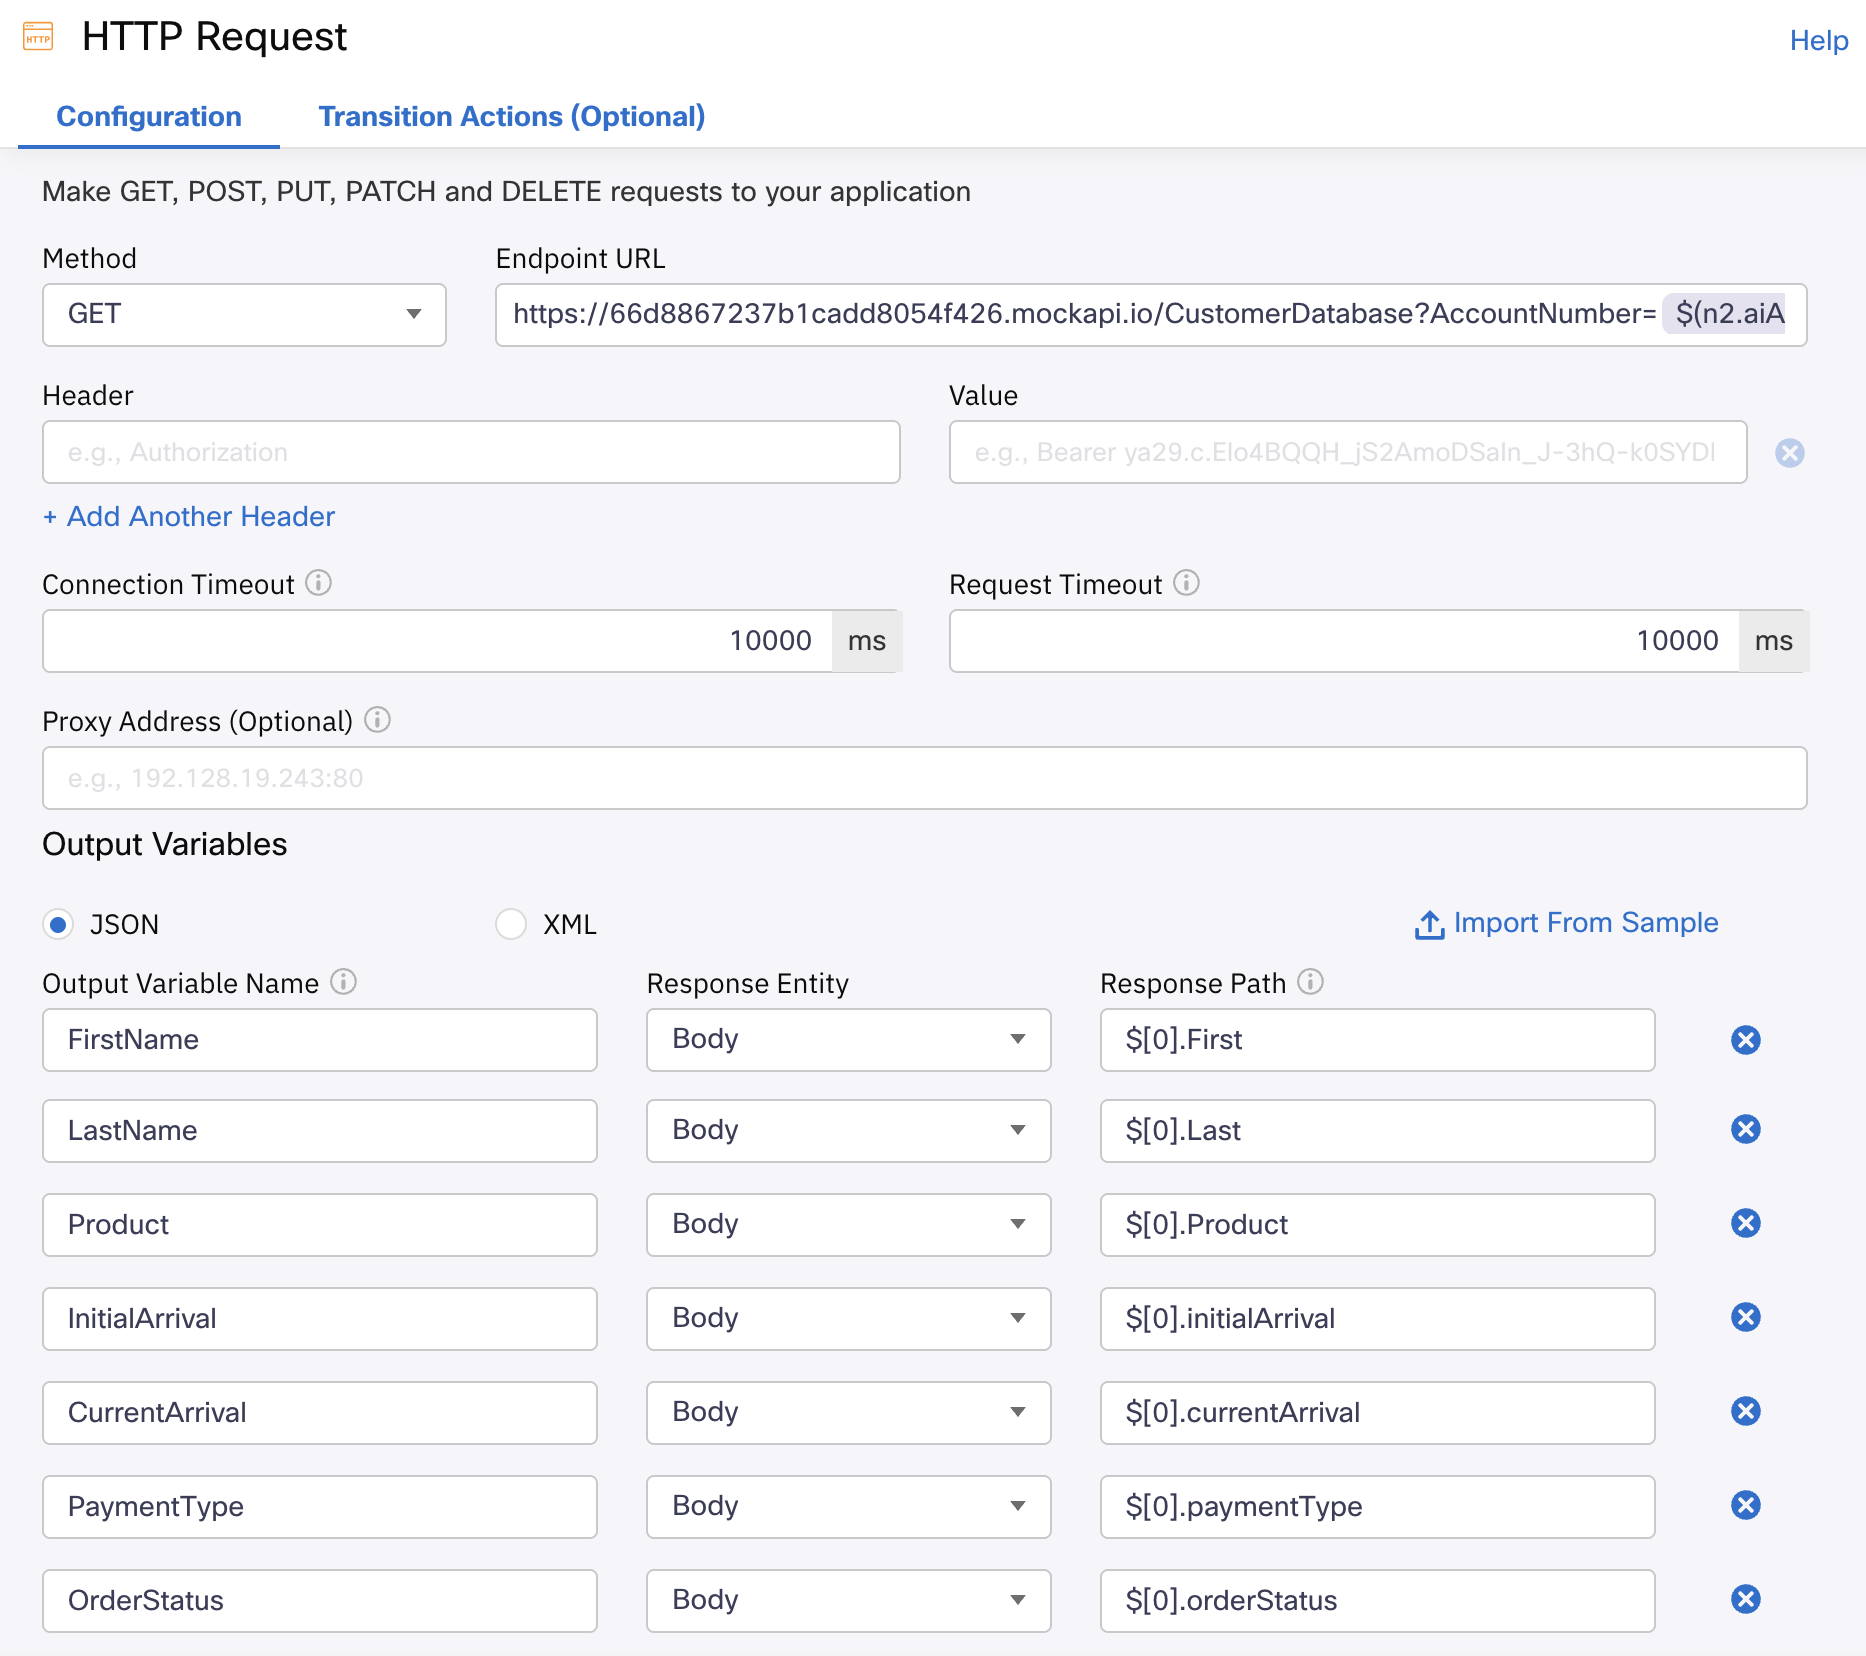Edit the Request Timeout value field
The image size is (1866, 1656).
click(x=1345, y=641)
